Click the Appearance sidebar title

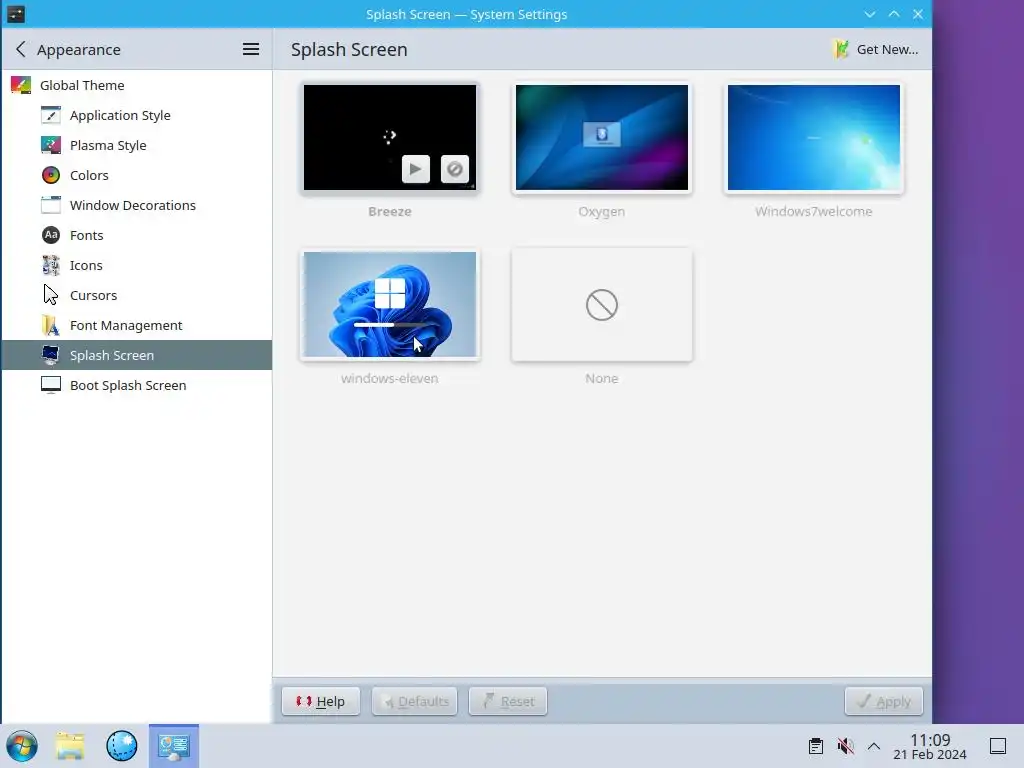[x=78, y=50]
